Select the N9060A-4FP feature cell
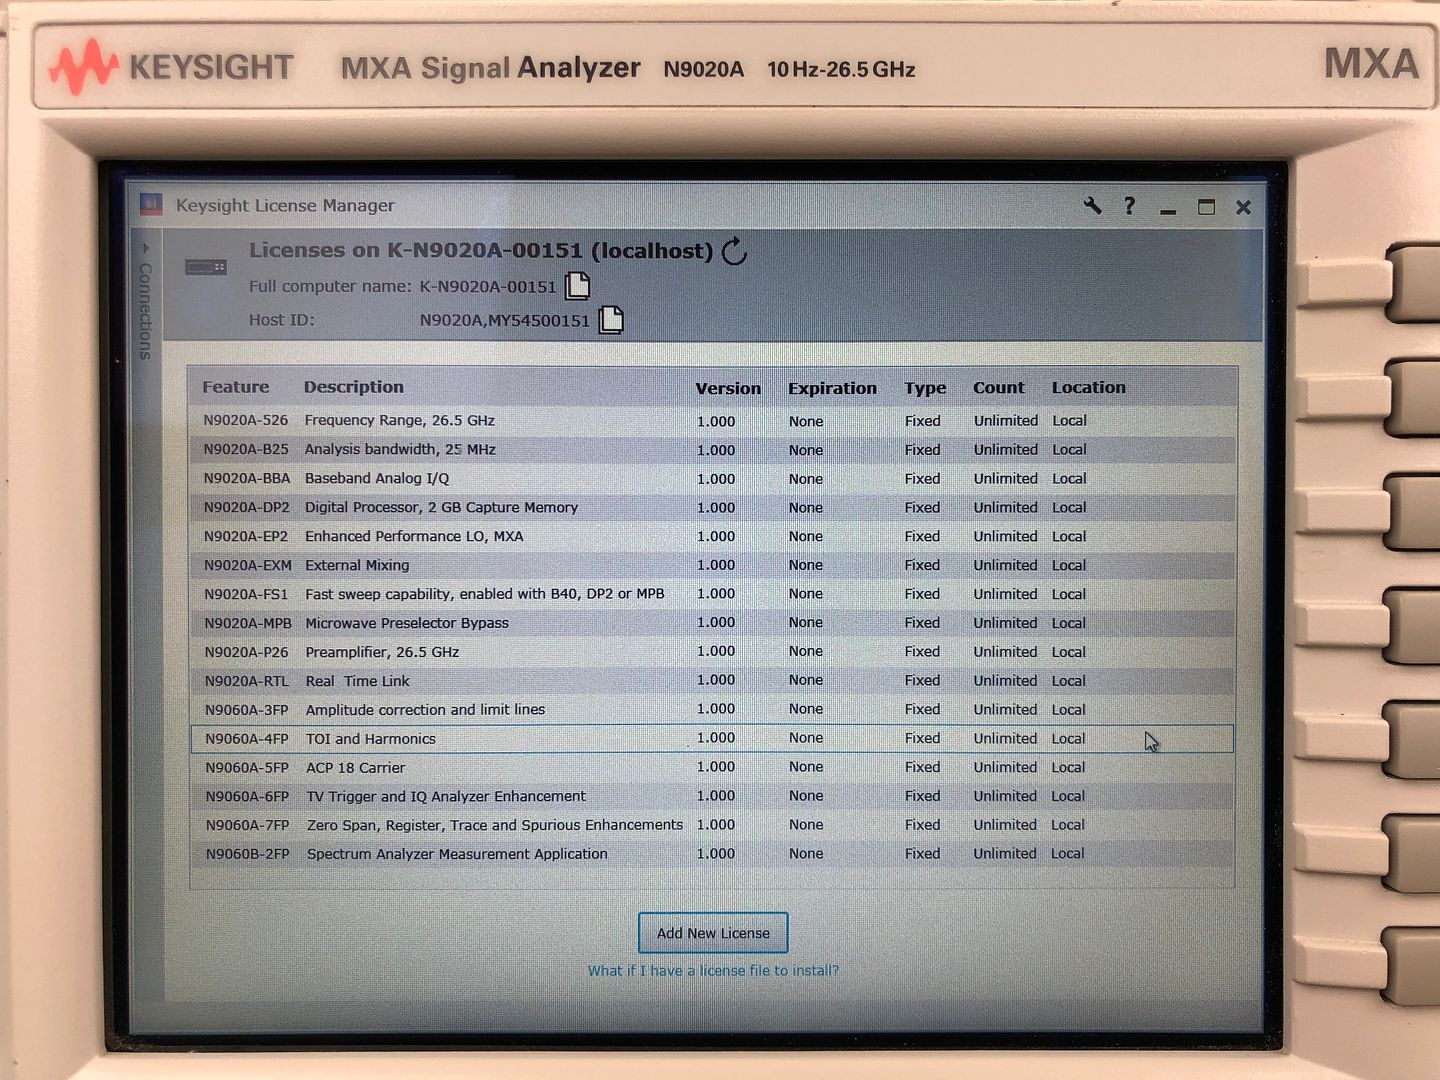1440x1080 pixels. click(x=247, y=740)
